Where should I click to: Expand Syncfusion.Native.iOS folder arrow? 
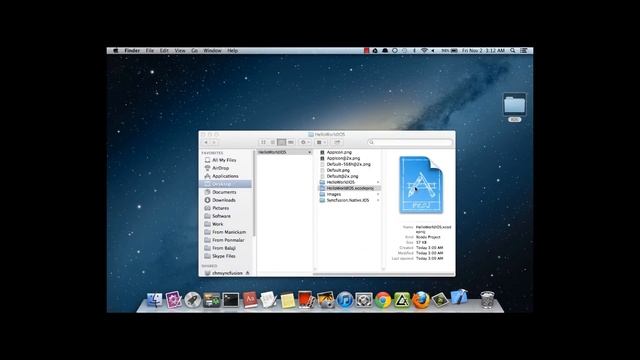378,200
